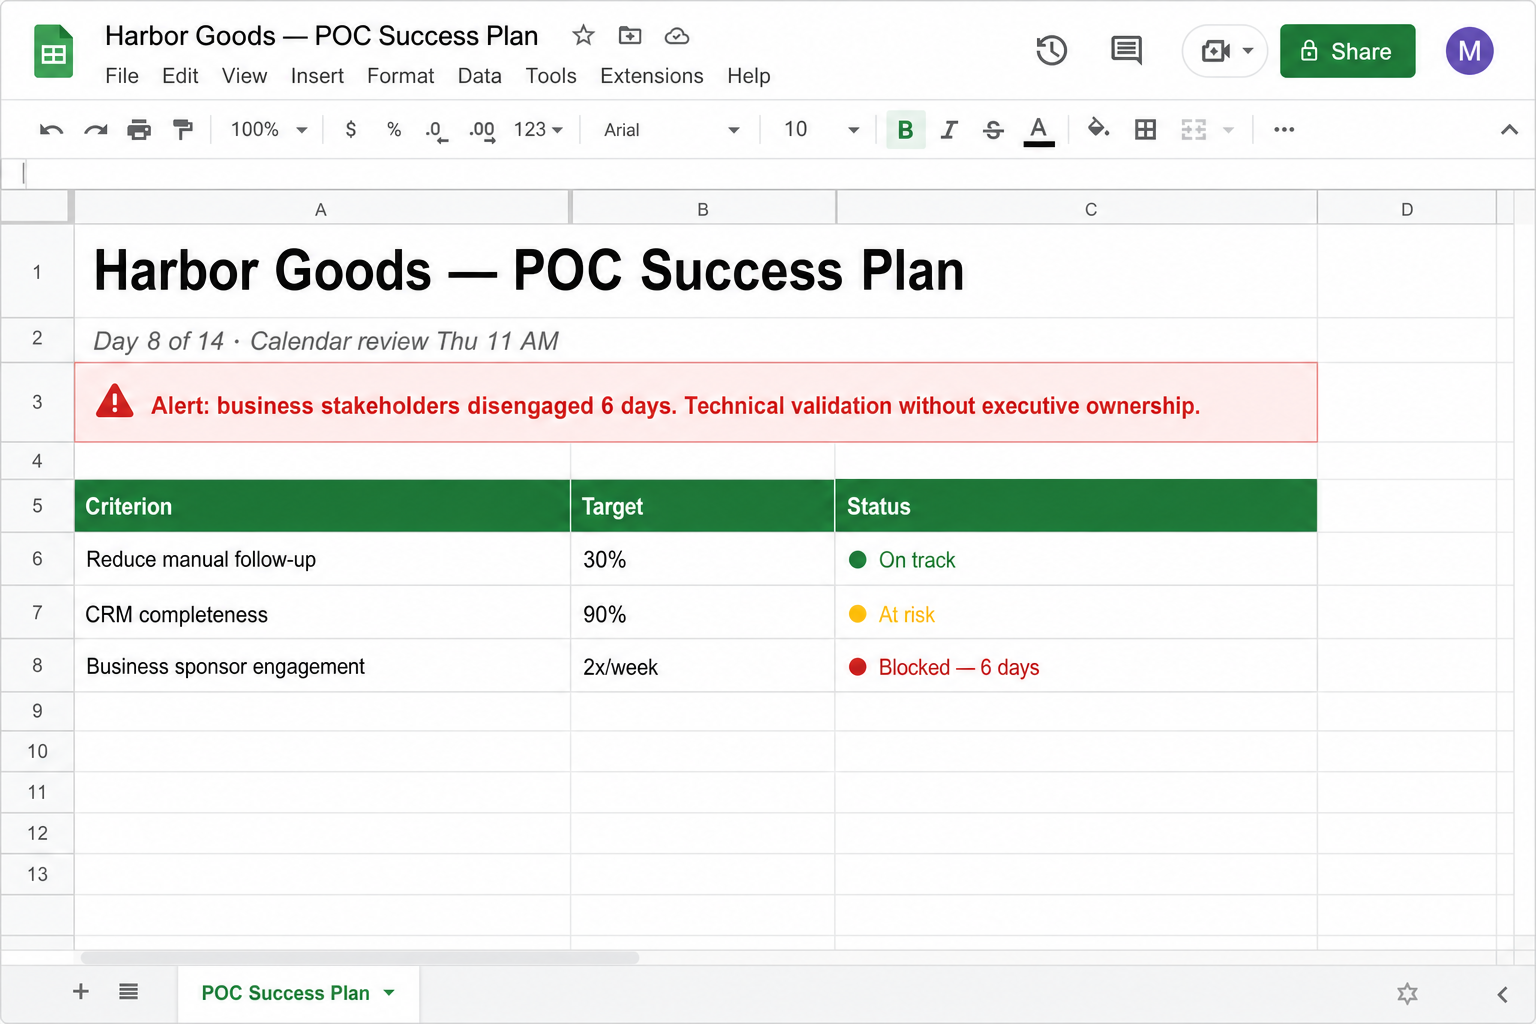Viewport: 1536px width, 1024px height.
Task: Expand the POC Success Plan tab menu arrow
Action: click(x=389, y=993)
